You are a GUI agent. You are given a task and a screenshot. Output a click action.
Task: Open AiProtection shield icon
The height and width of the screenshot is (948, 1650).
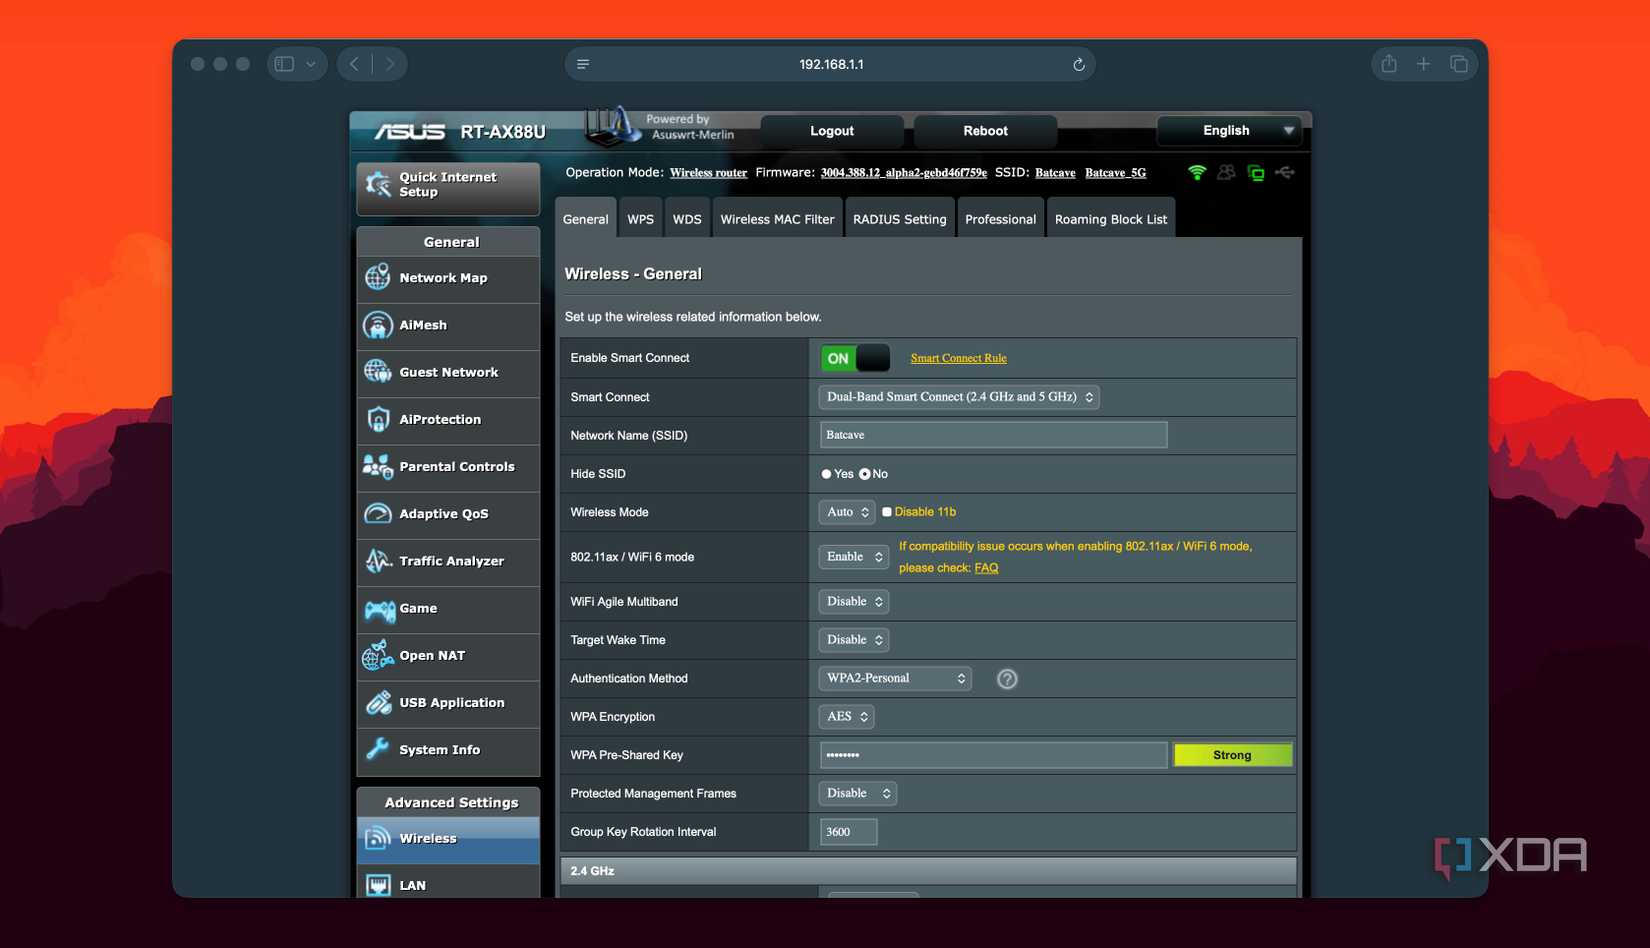(x=378, y=419)
